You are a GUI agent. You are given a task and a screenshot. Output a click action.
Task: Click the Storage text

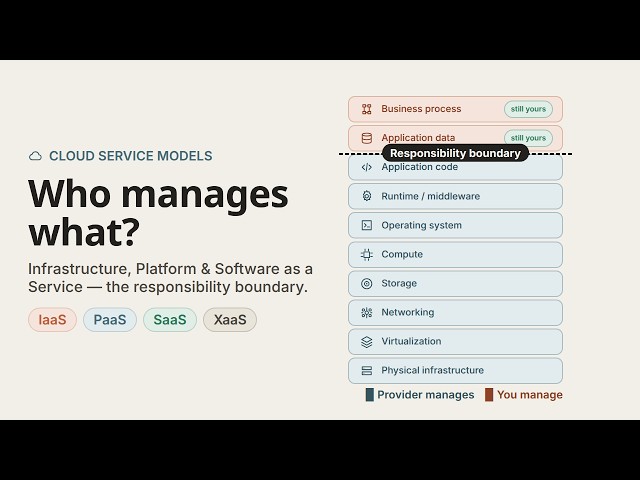point(399,283)
